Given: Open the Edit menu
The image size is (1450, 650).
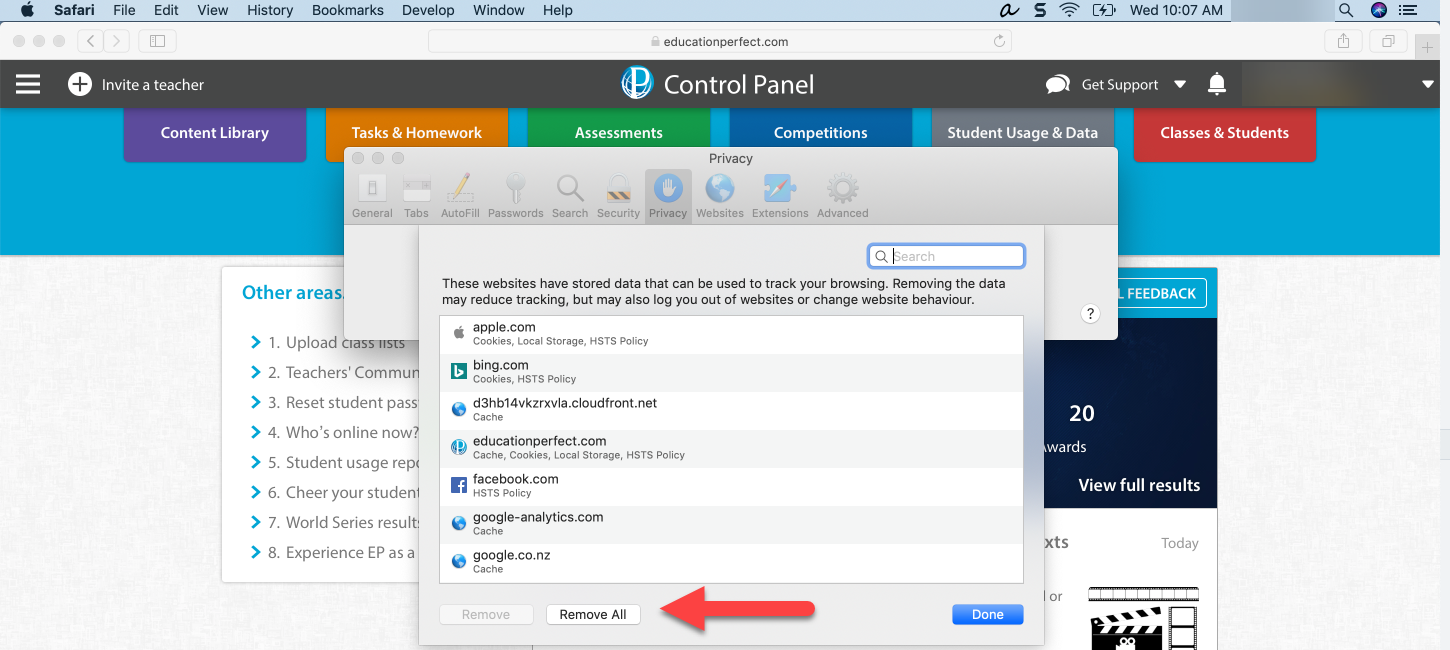Looking at the screenshot, I should pos(167,10).
